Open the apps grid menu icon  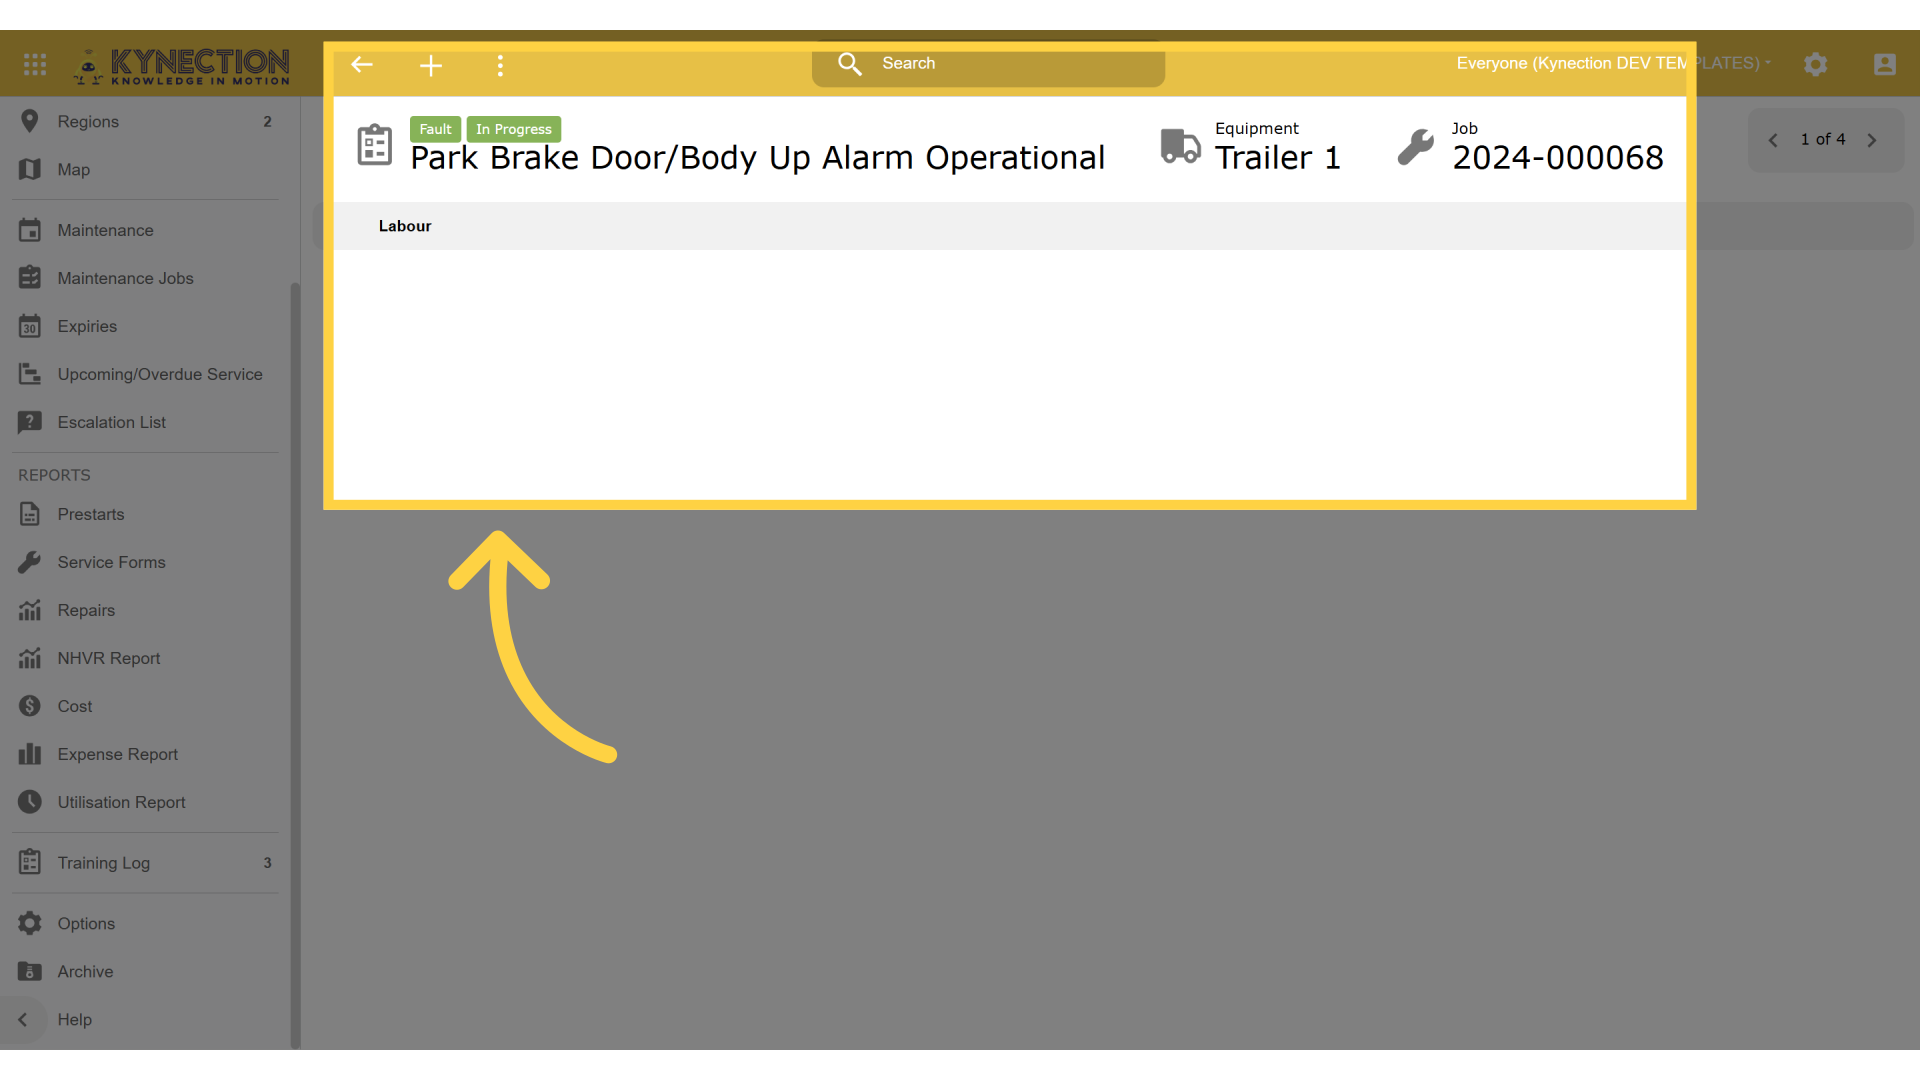(35, 64)
